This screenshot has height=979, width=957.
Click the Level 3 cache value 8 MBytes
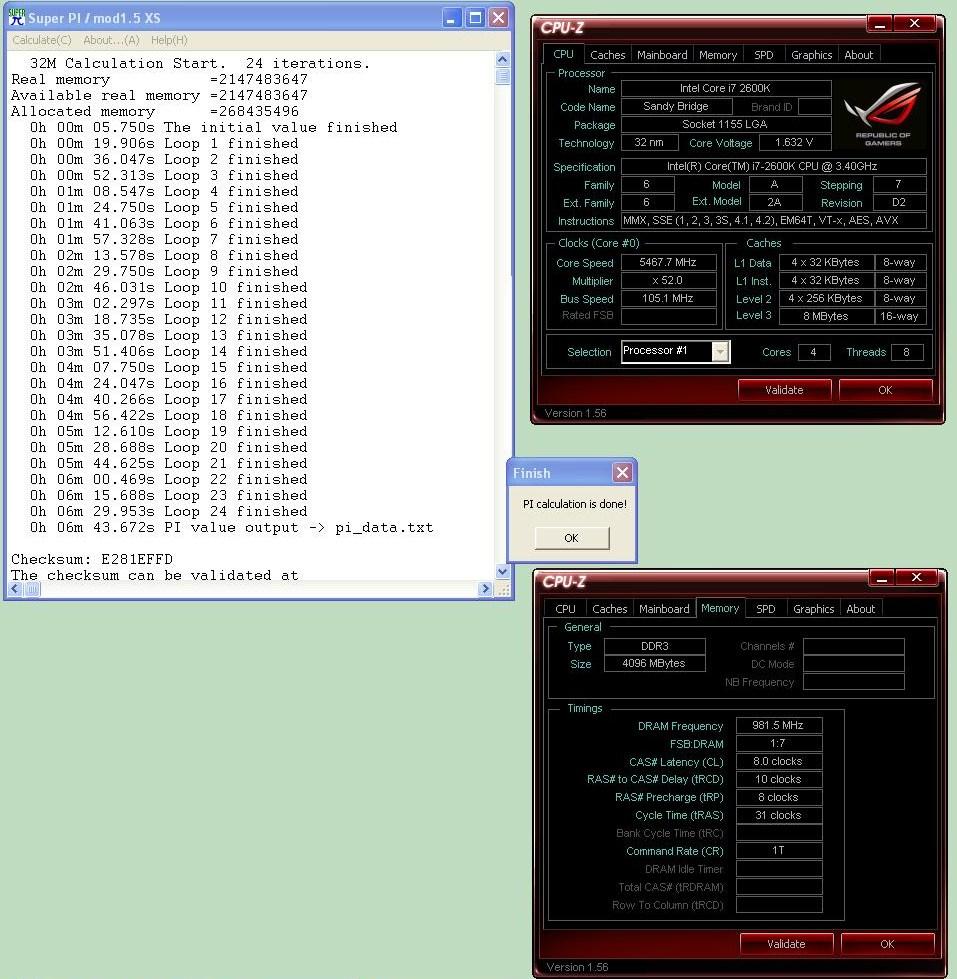point(825,316)
